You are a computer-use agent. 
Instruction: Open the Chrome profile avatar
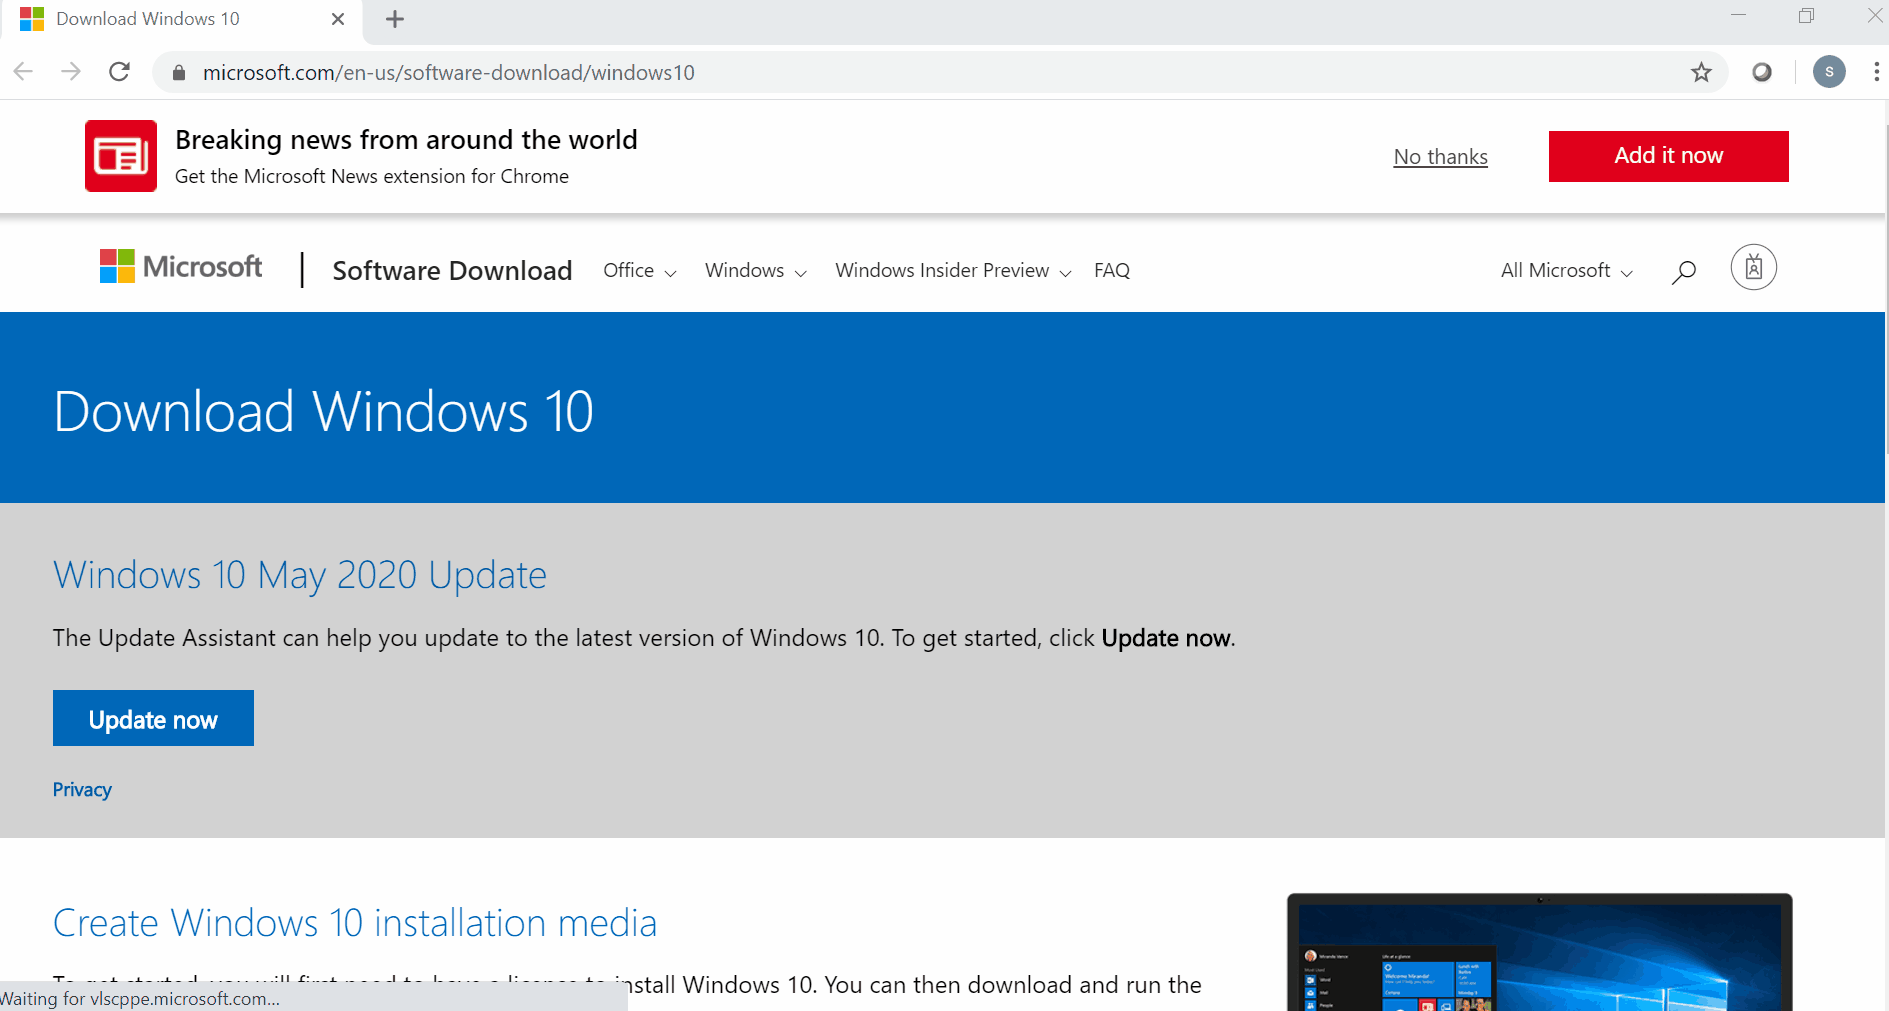tap(1829, 72)
